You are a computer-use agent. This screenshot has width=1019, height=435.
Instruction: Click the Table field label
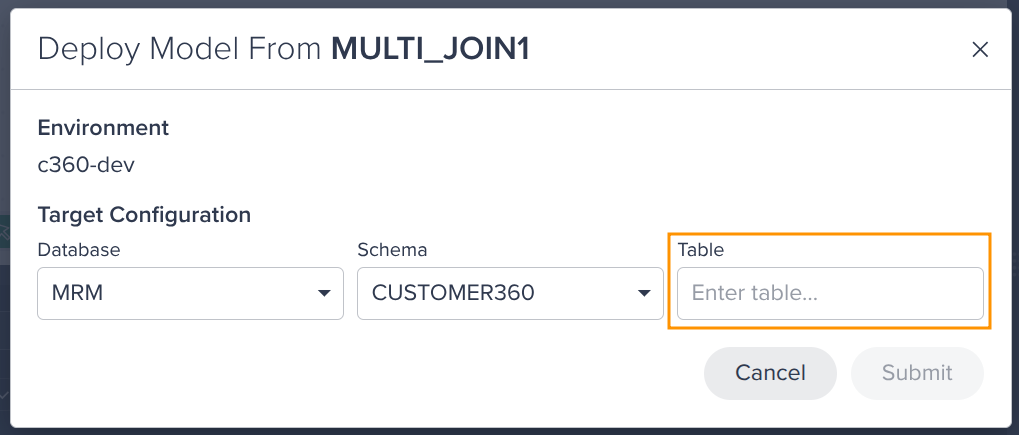[x=700, y=248]
